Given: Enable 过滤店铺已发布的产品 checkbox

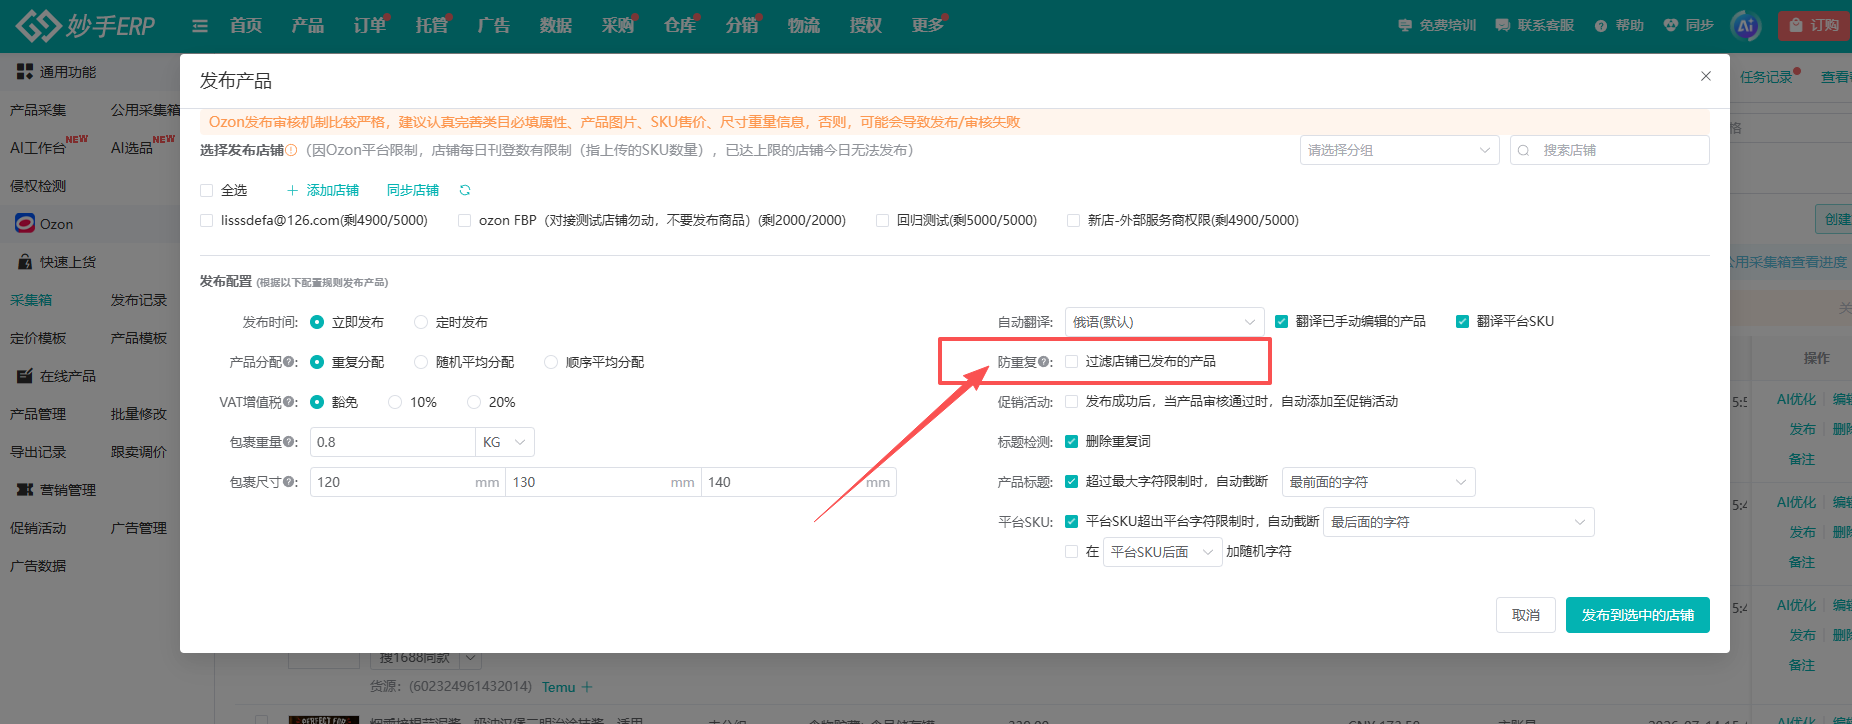Looking at the screenshot, I should pos(1072,361).
